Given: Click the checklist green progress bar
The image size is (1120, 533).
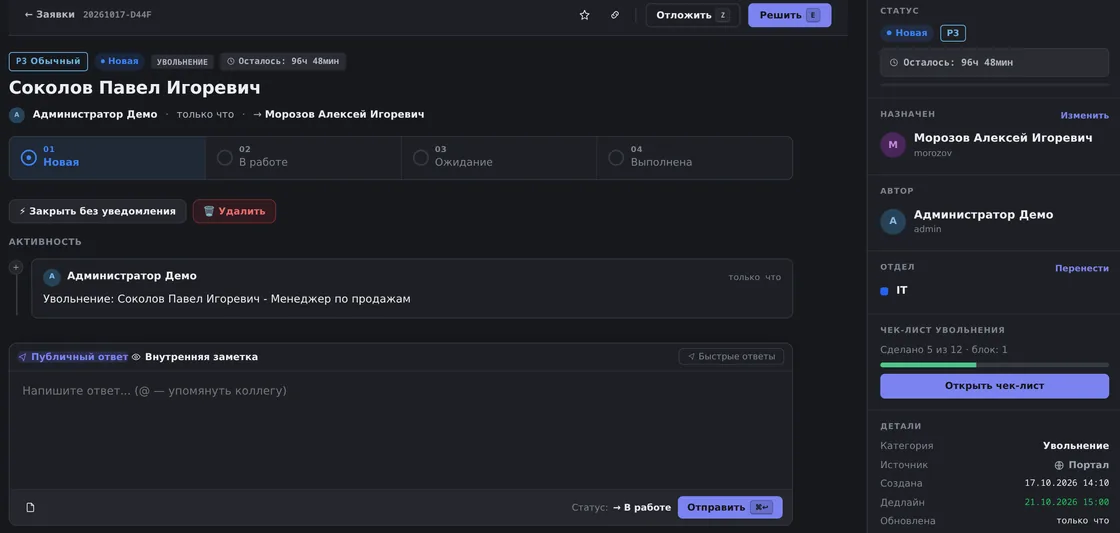Looking at the screenshot, I should pos(994,365).
